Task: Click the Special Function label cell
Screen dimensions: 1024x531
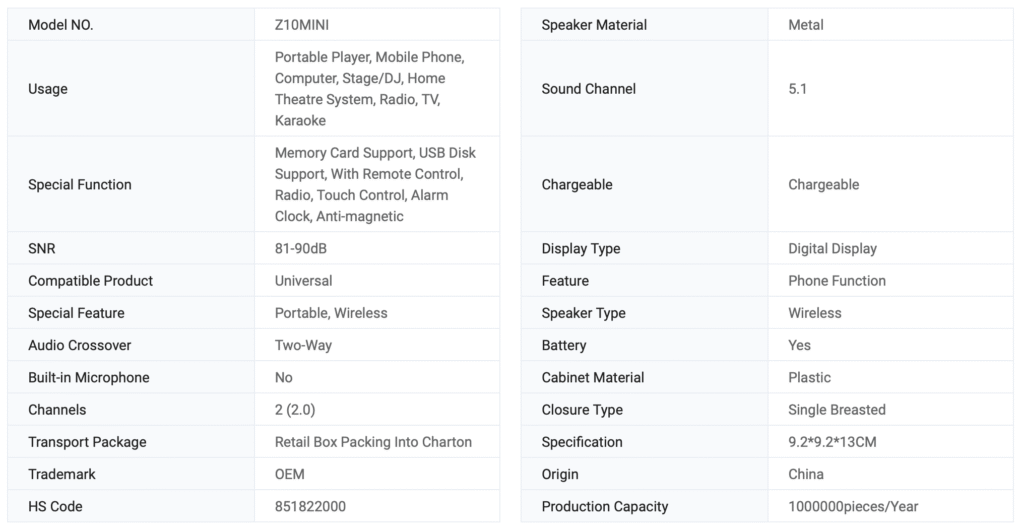Action: coord(80,185)
